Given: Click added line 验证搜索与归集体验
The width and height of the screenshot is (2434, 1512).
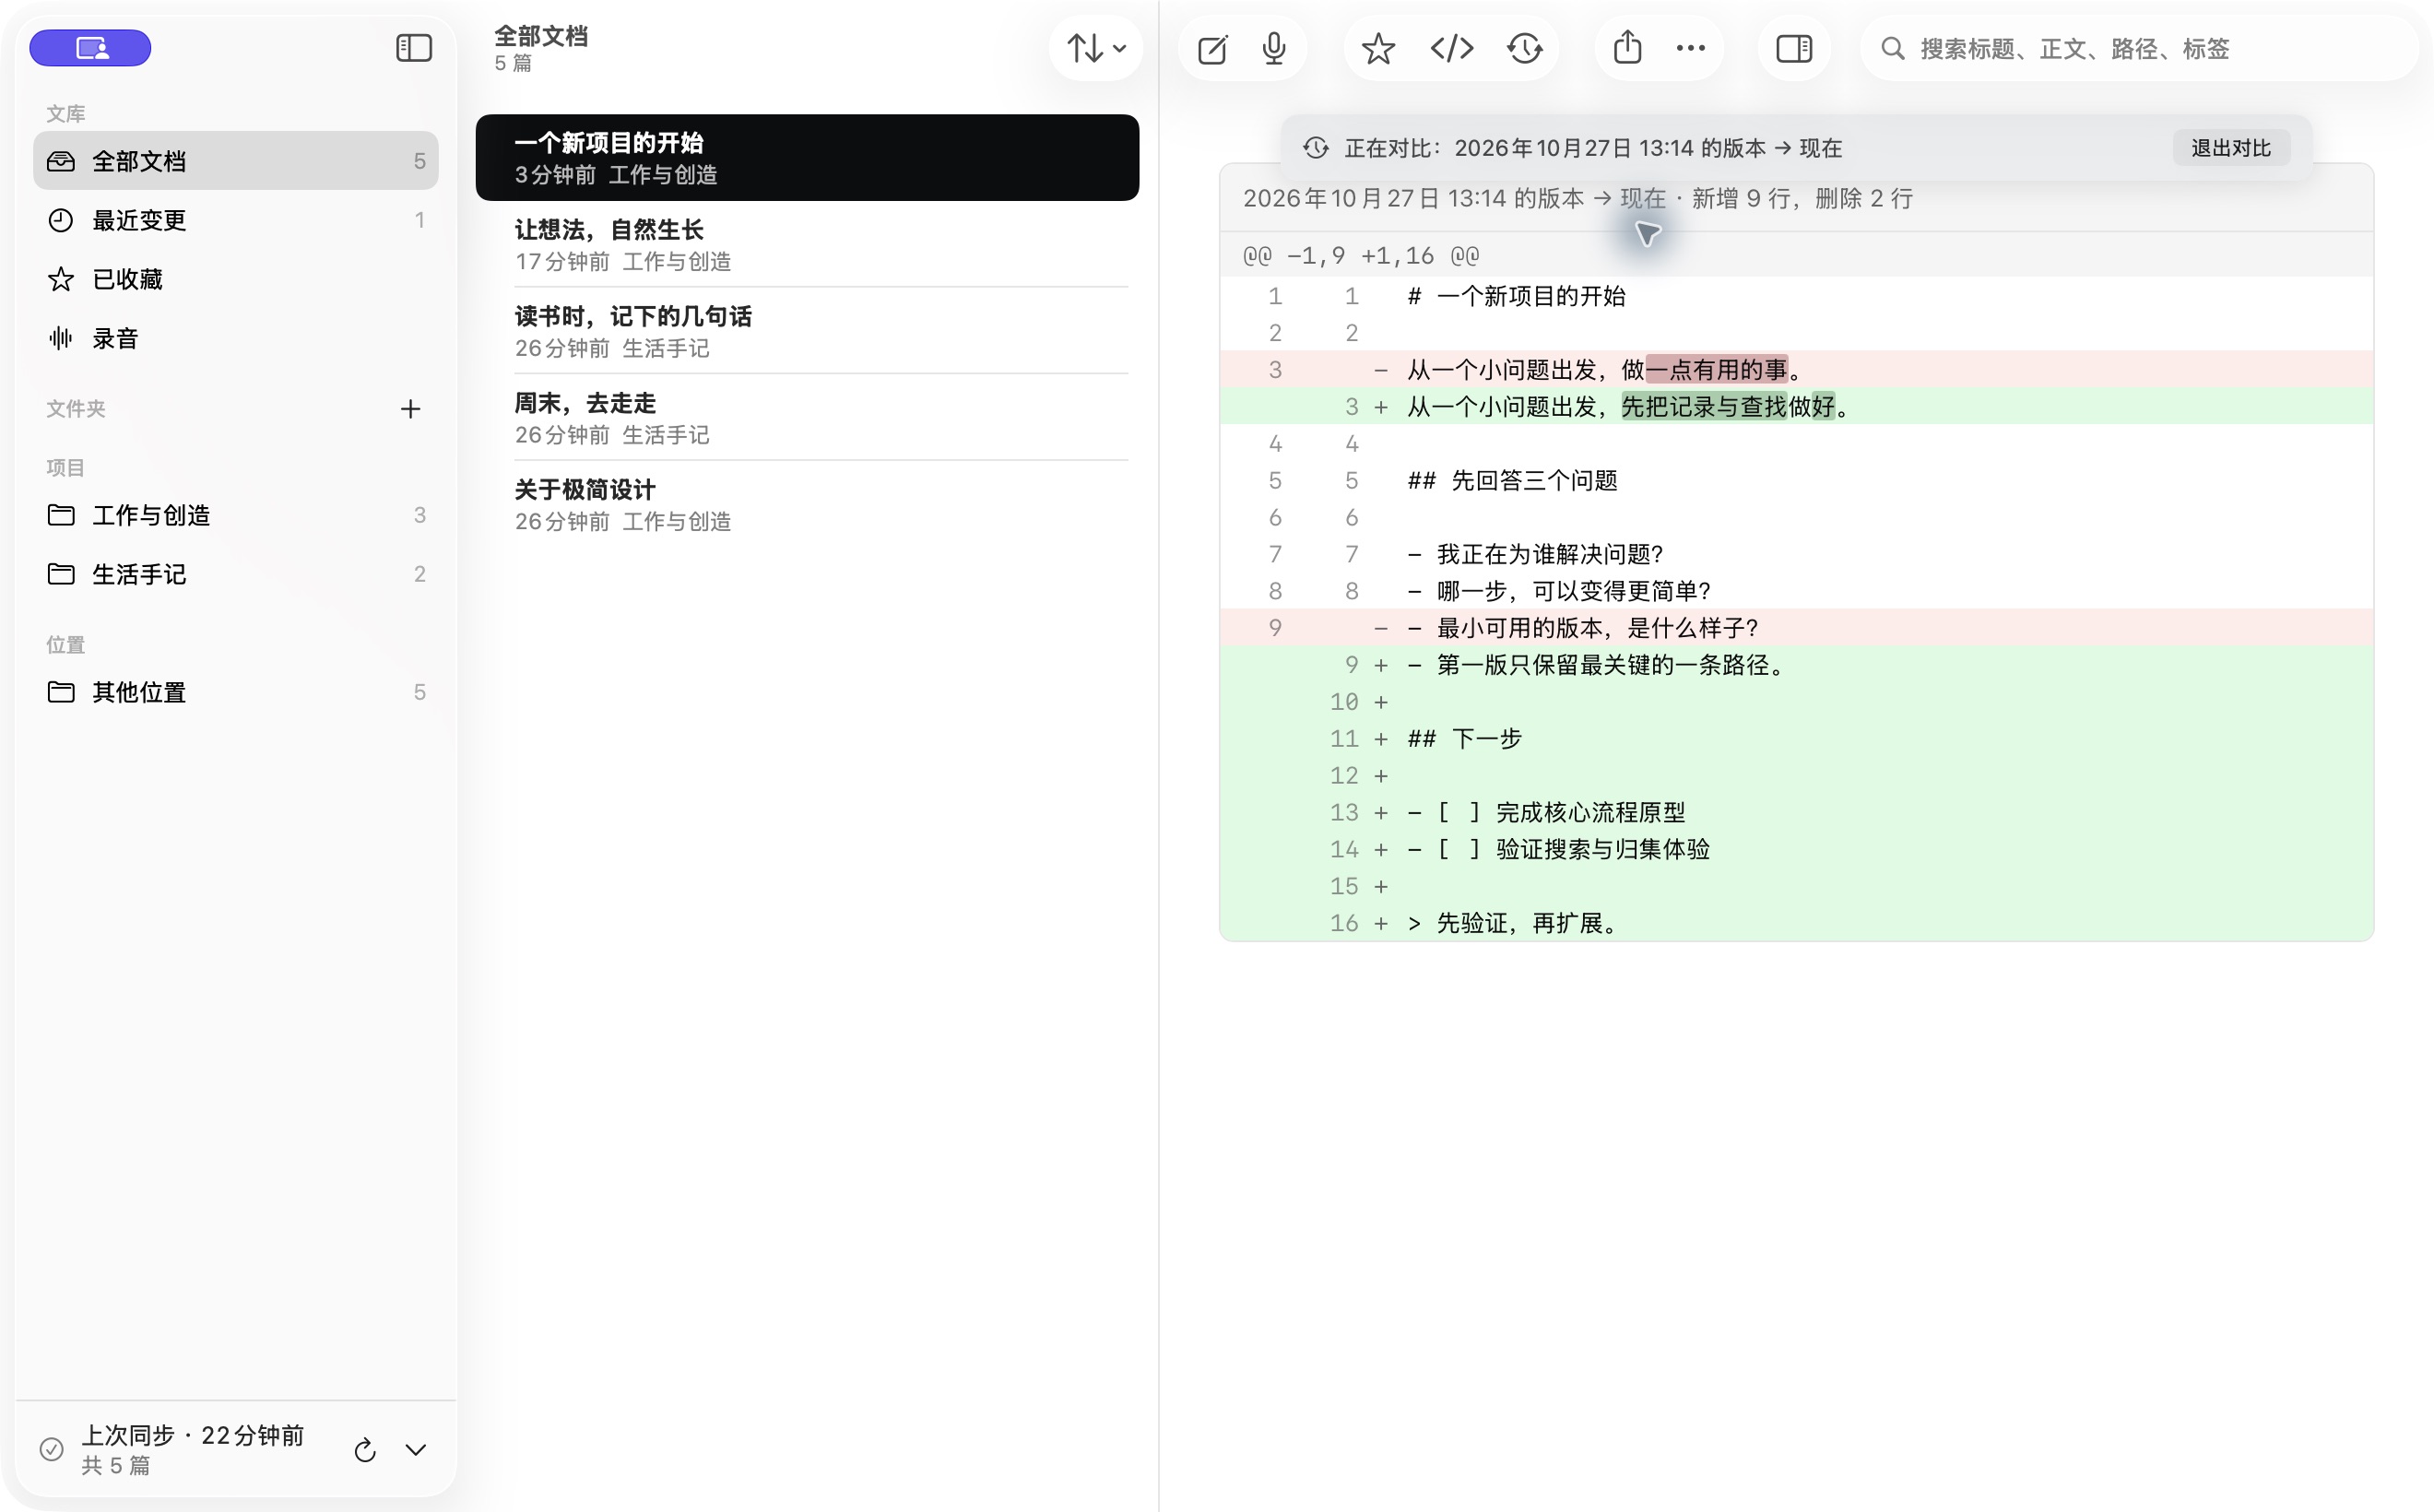Looking at the screenshot, I should pyautogui.click(x=1796, y=849).
